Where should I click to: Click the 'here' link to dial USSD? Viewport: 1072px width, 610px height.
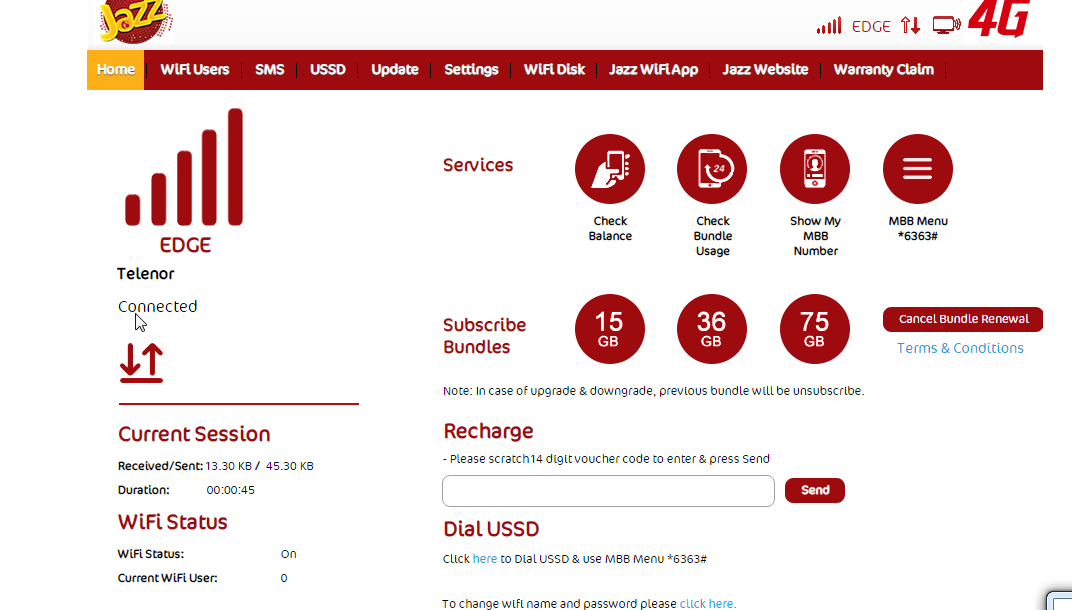pyautogui.click(x=485, y=559)
